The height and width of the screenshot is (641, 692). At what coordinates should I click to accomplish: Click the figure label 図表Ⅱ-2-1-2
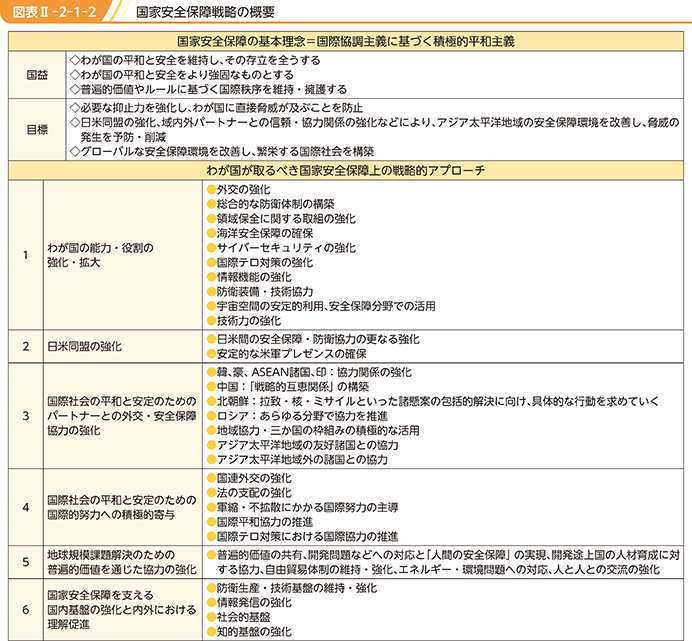(x=53, y=11)
